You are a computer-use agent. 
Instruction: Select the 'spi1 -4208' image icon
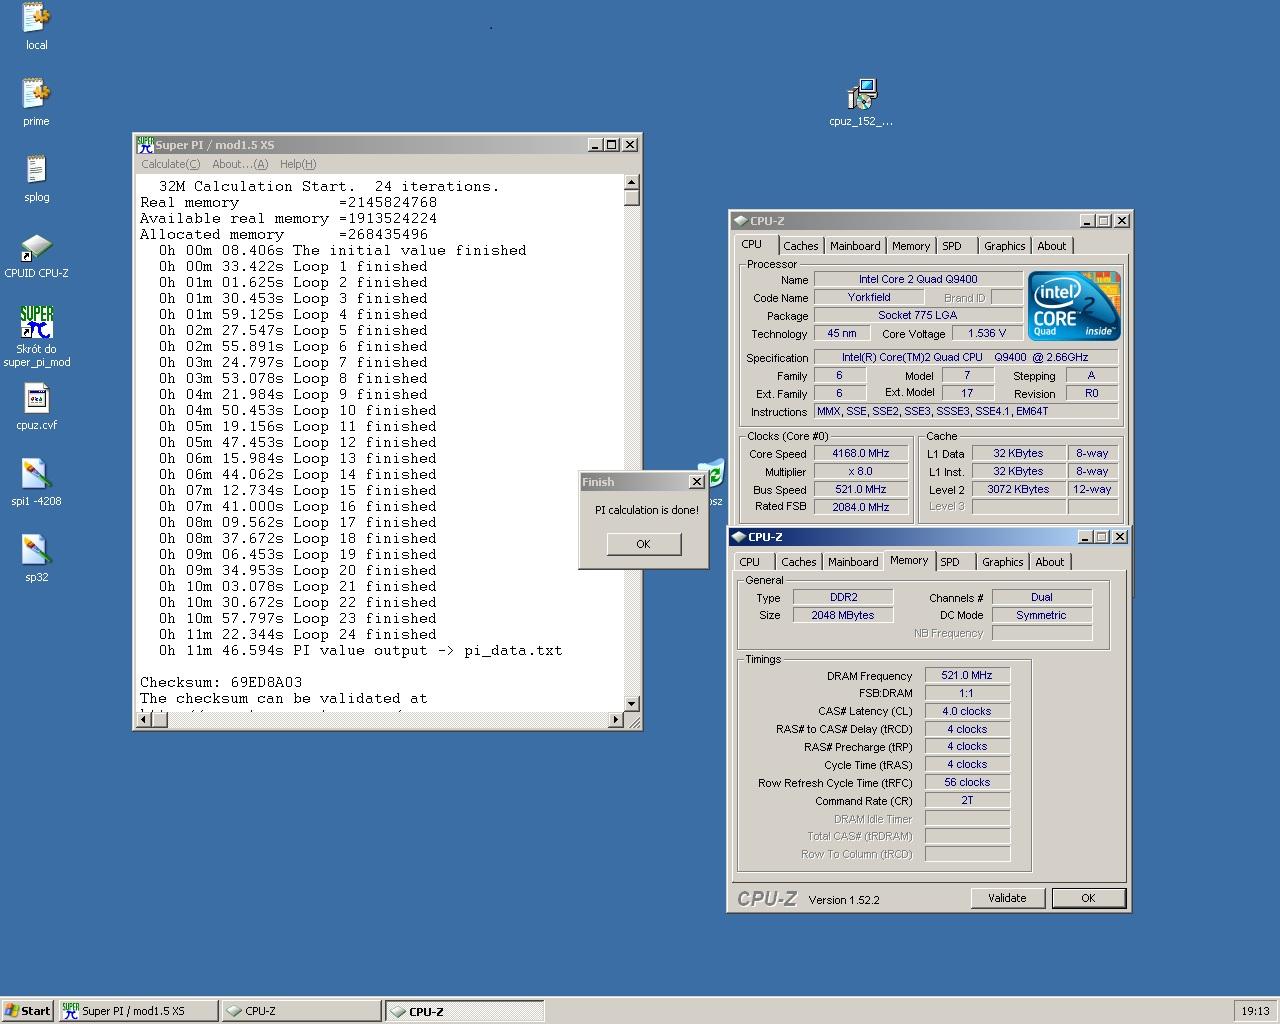pyautogui.click(x=36, y=482)
